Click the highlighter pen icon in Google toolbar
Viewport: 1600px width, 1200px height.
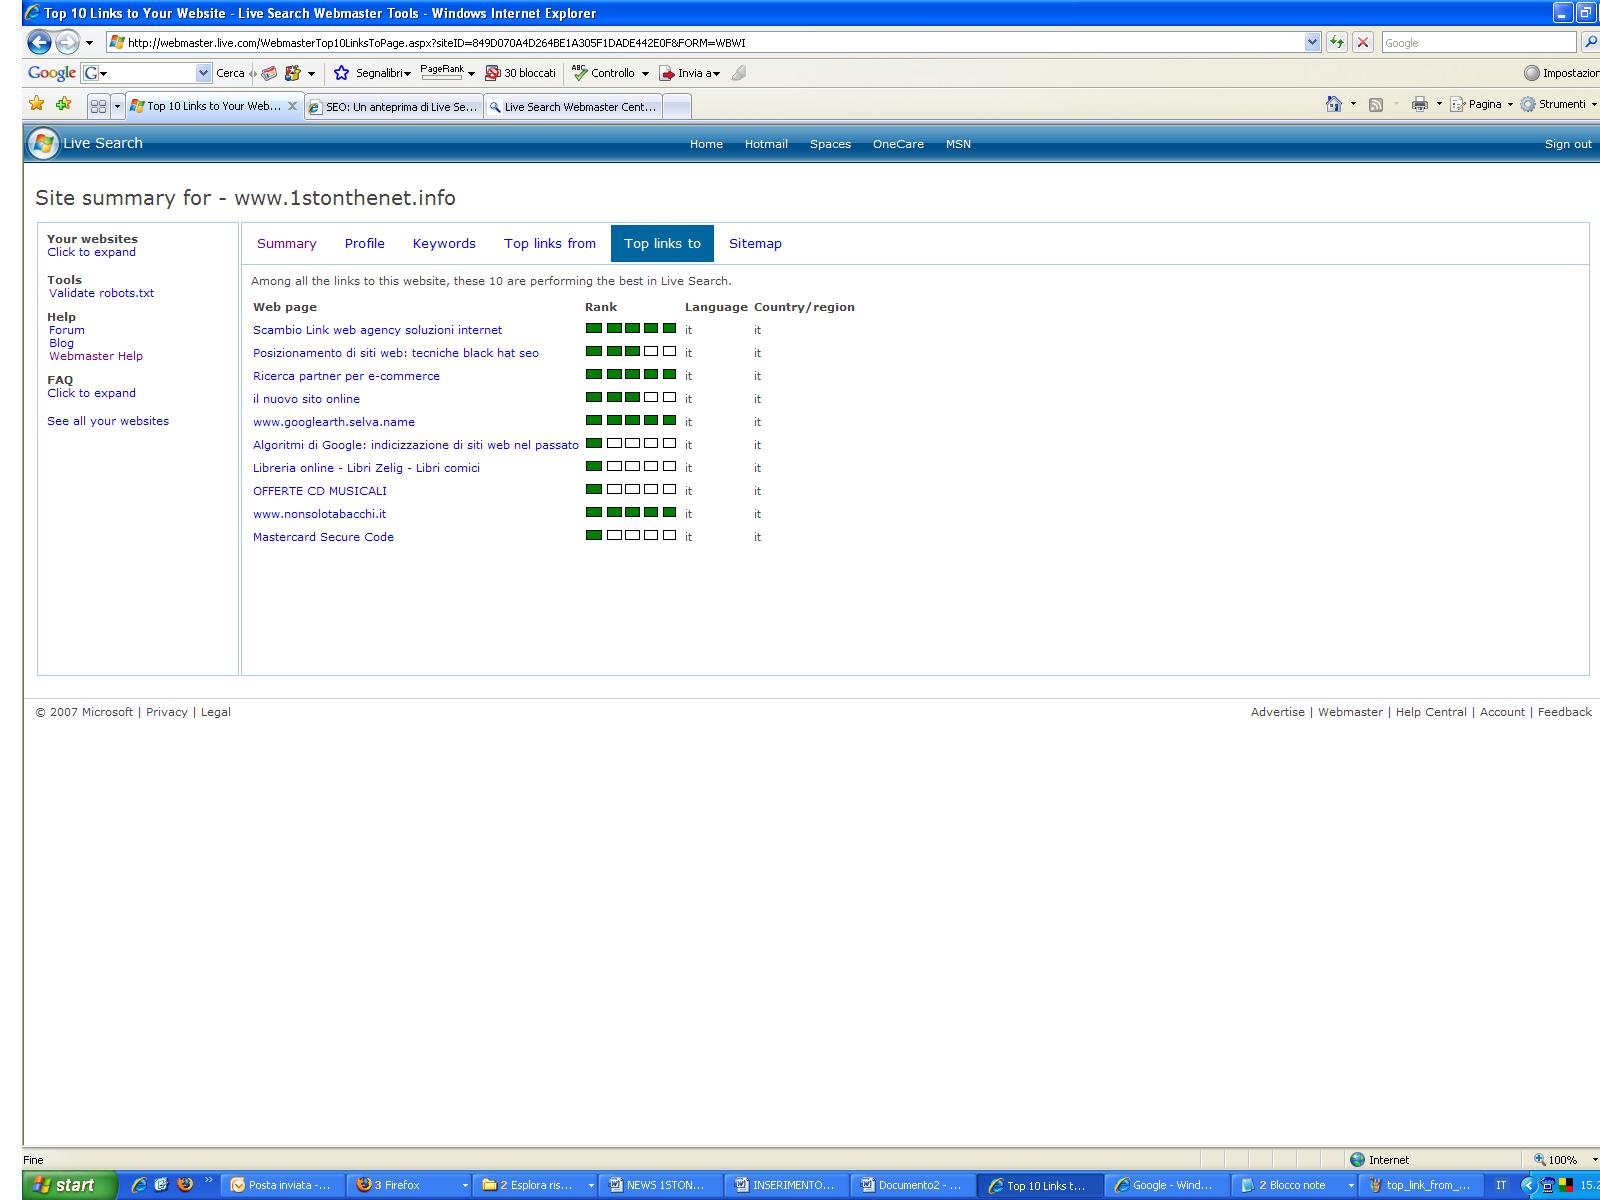(739, 73)
